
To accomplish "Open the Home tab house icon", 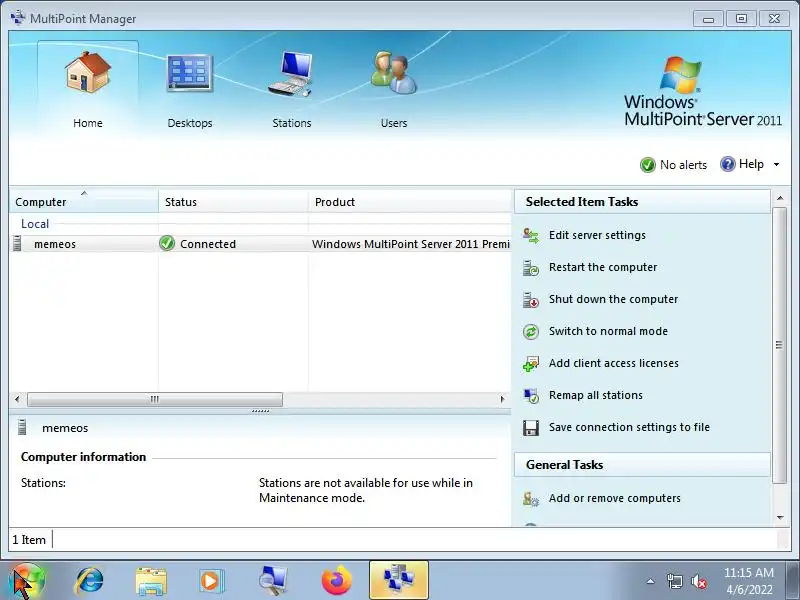I will pyautogui.click(x=88, y=72).
